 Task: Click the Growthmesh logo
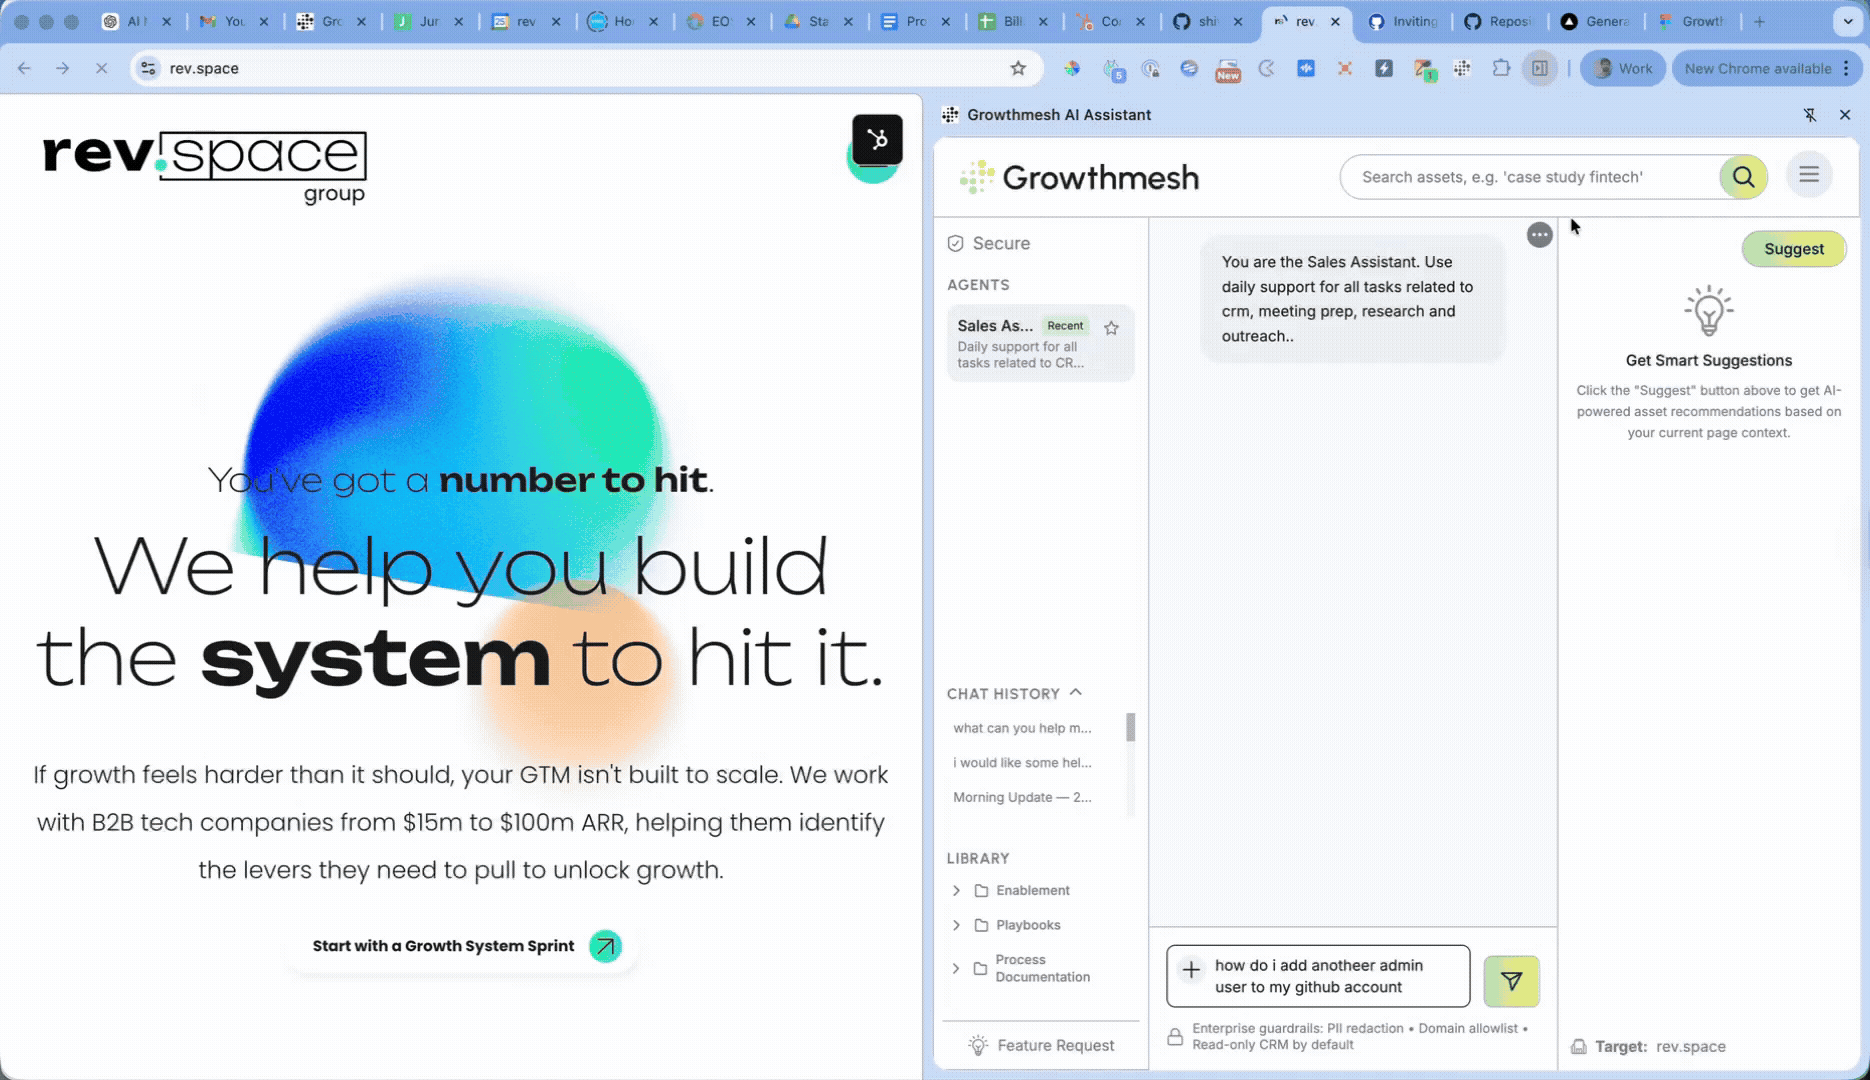pos(1079,177)
